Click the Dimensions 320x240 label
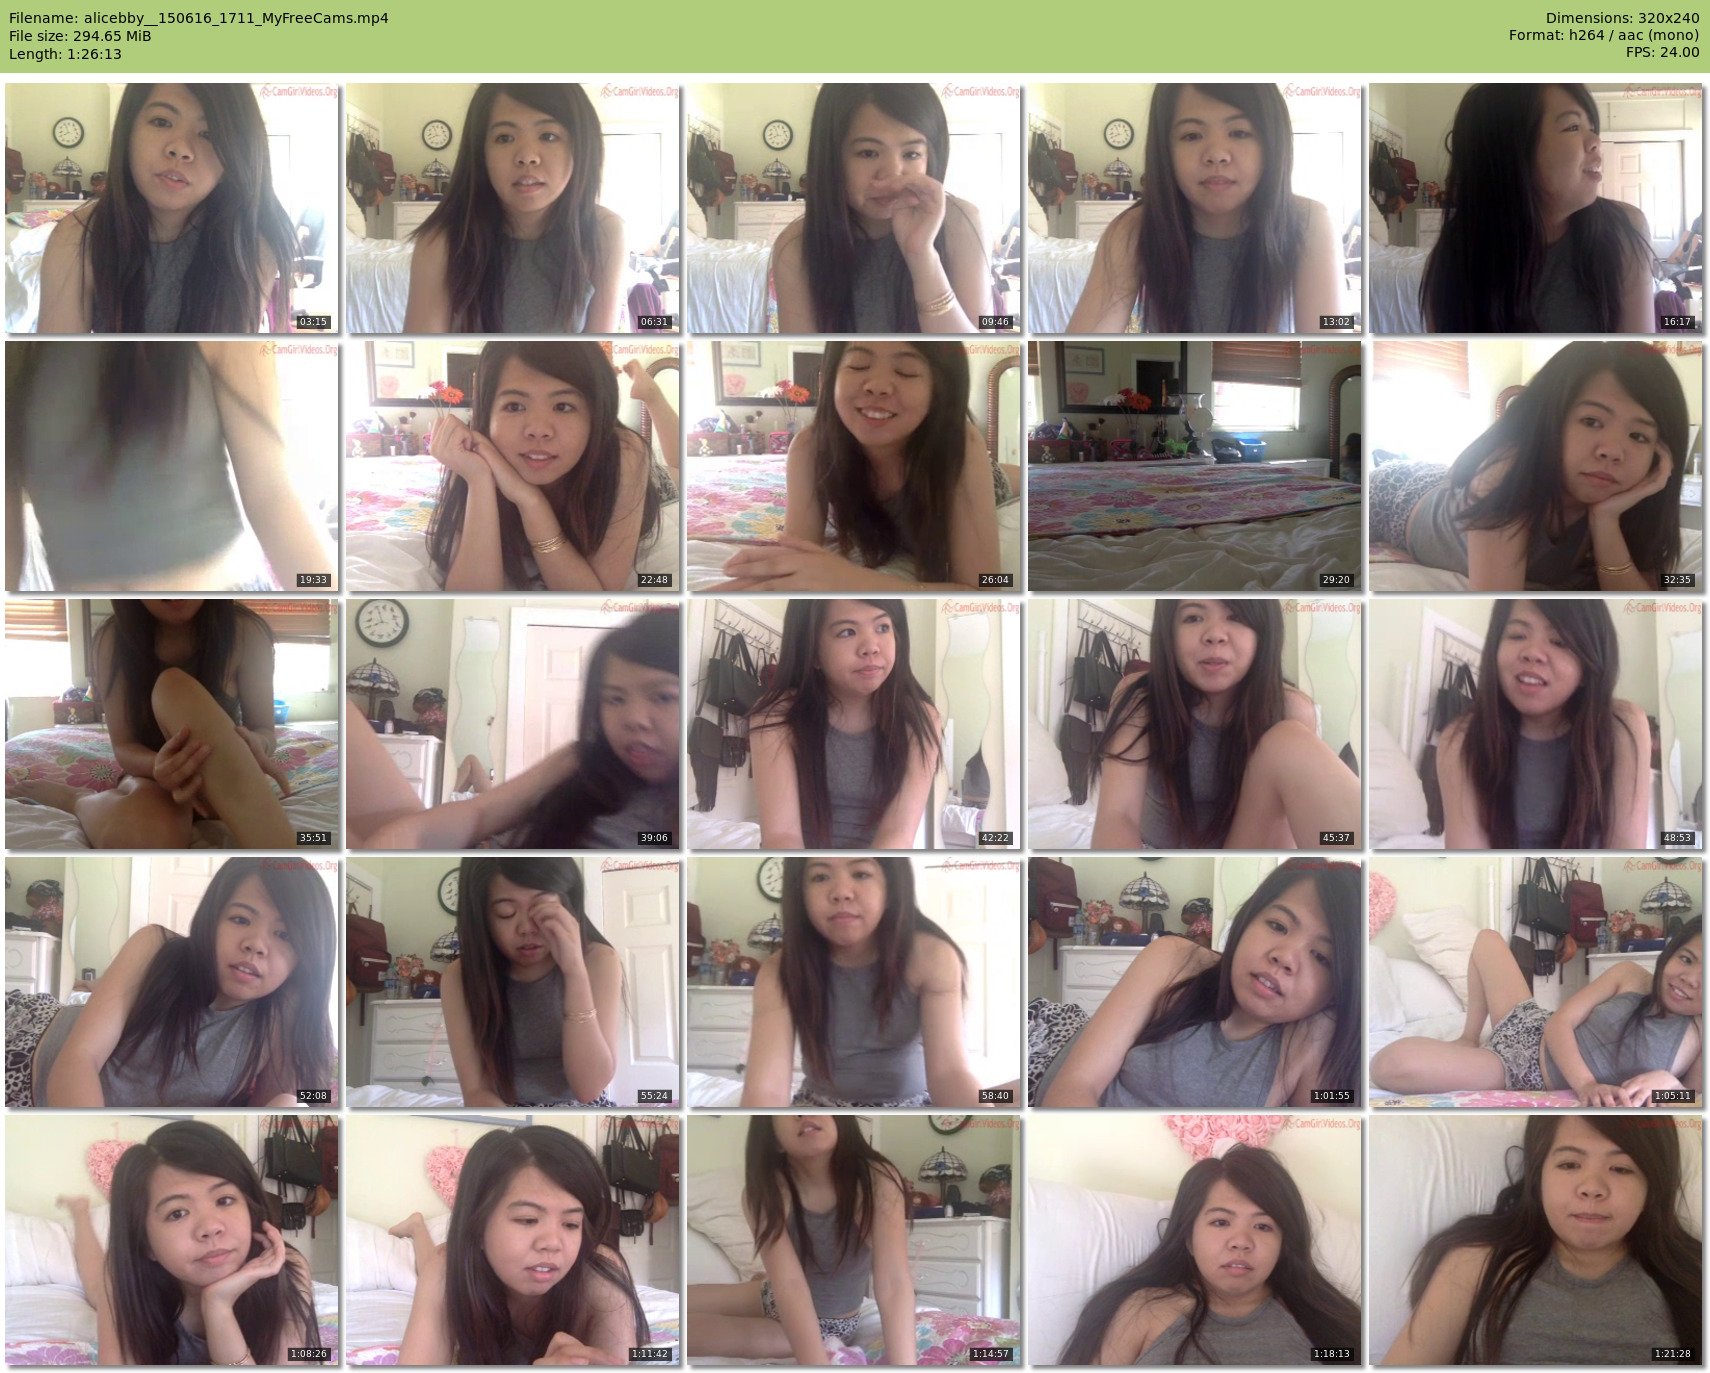The height and width of the screenshot is (1373, 1710). click(x=1622, y=18)
